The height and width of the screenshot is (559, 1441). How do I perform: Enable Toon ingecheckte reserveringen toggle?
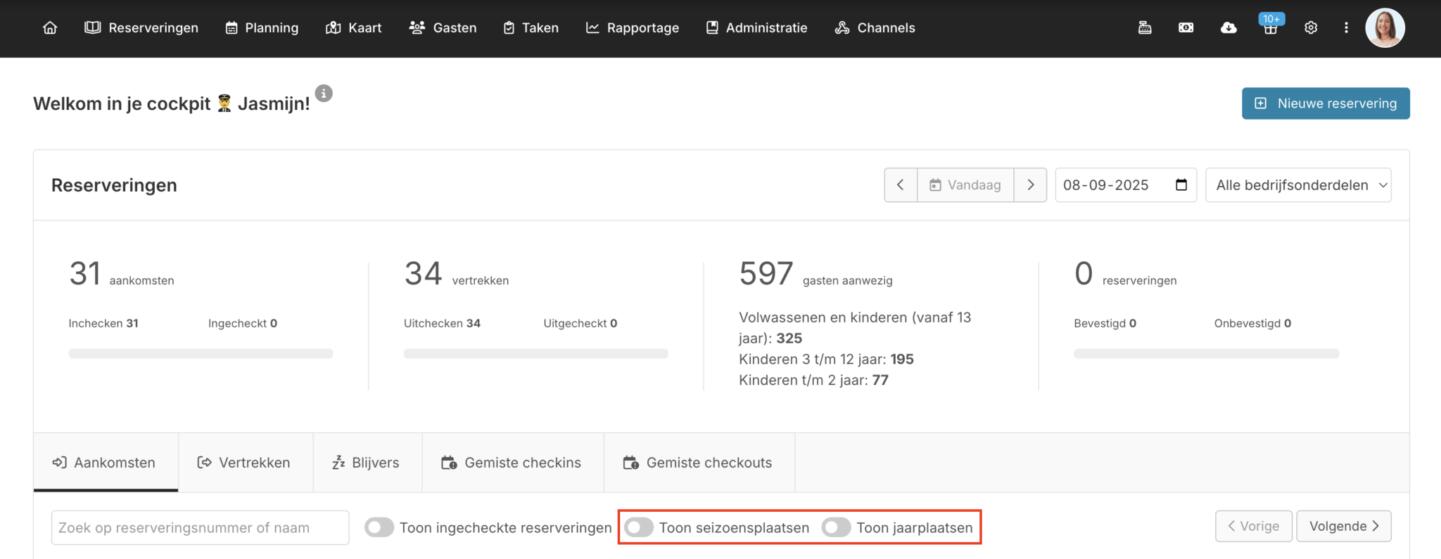379,527
